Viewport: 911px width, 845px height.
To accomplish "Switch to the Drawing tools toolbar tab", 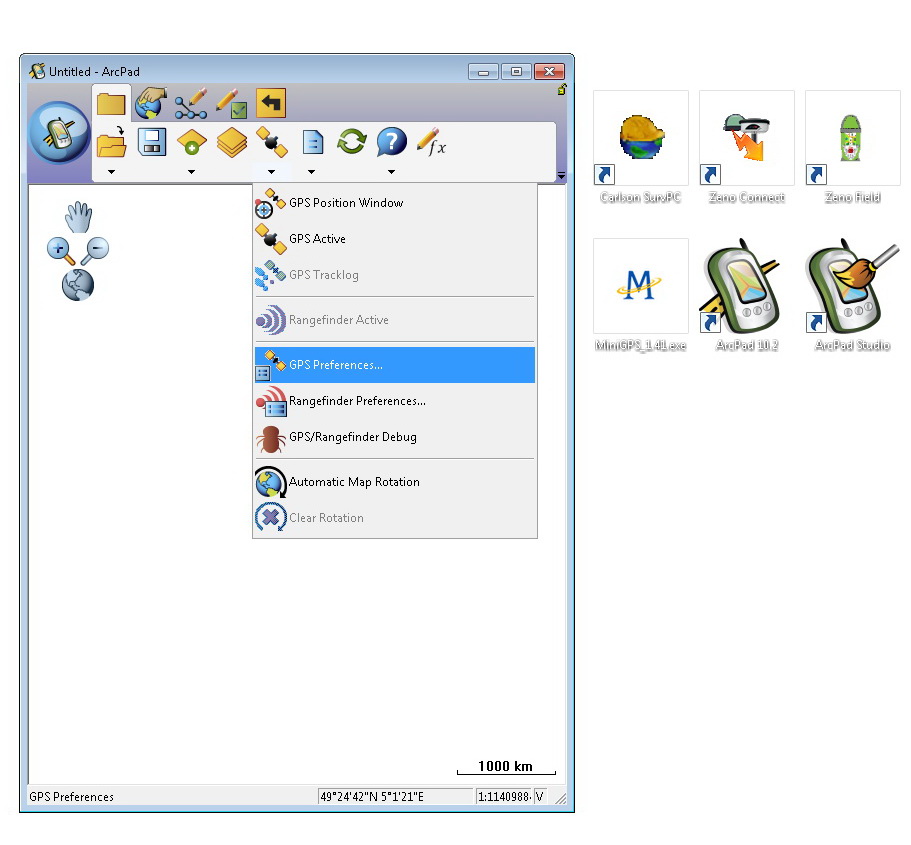I will tap(191, 103).
